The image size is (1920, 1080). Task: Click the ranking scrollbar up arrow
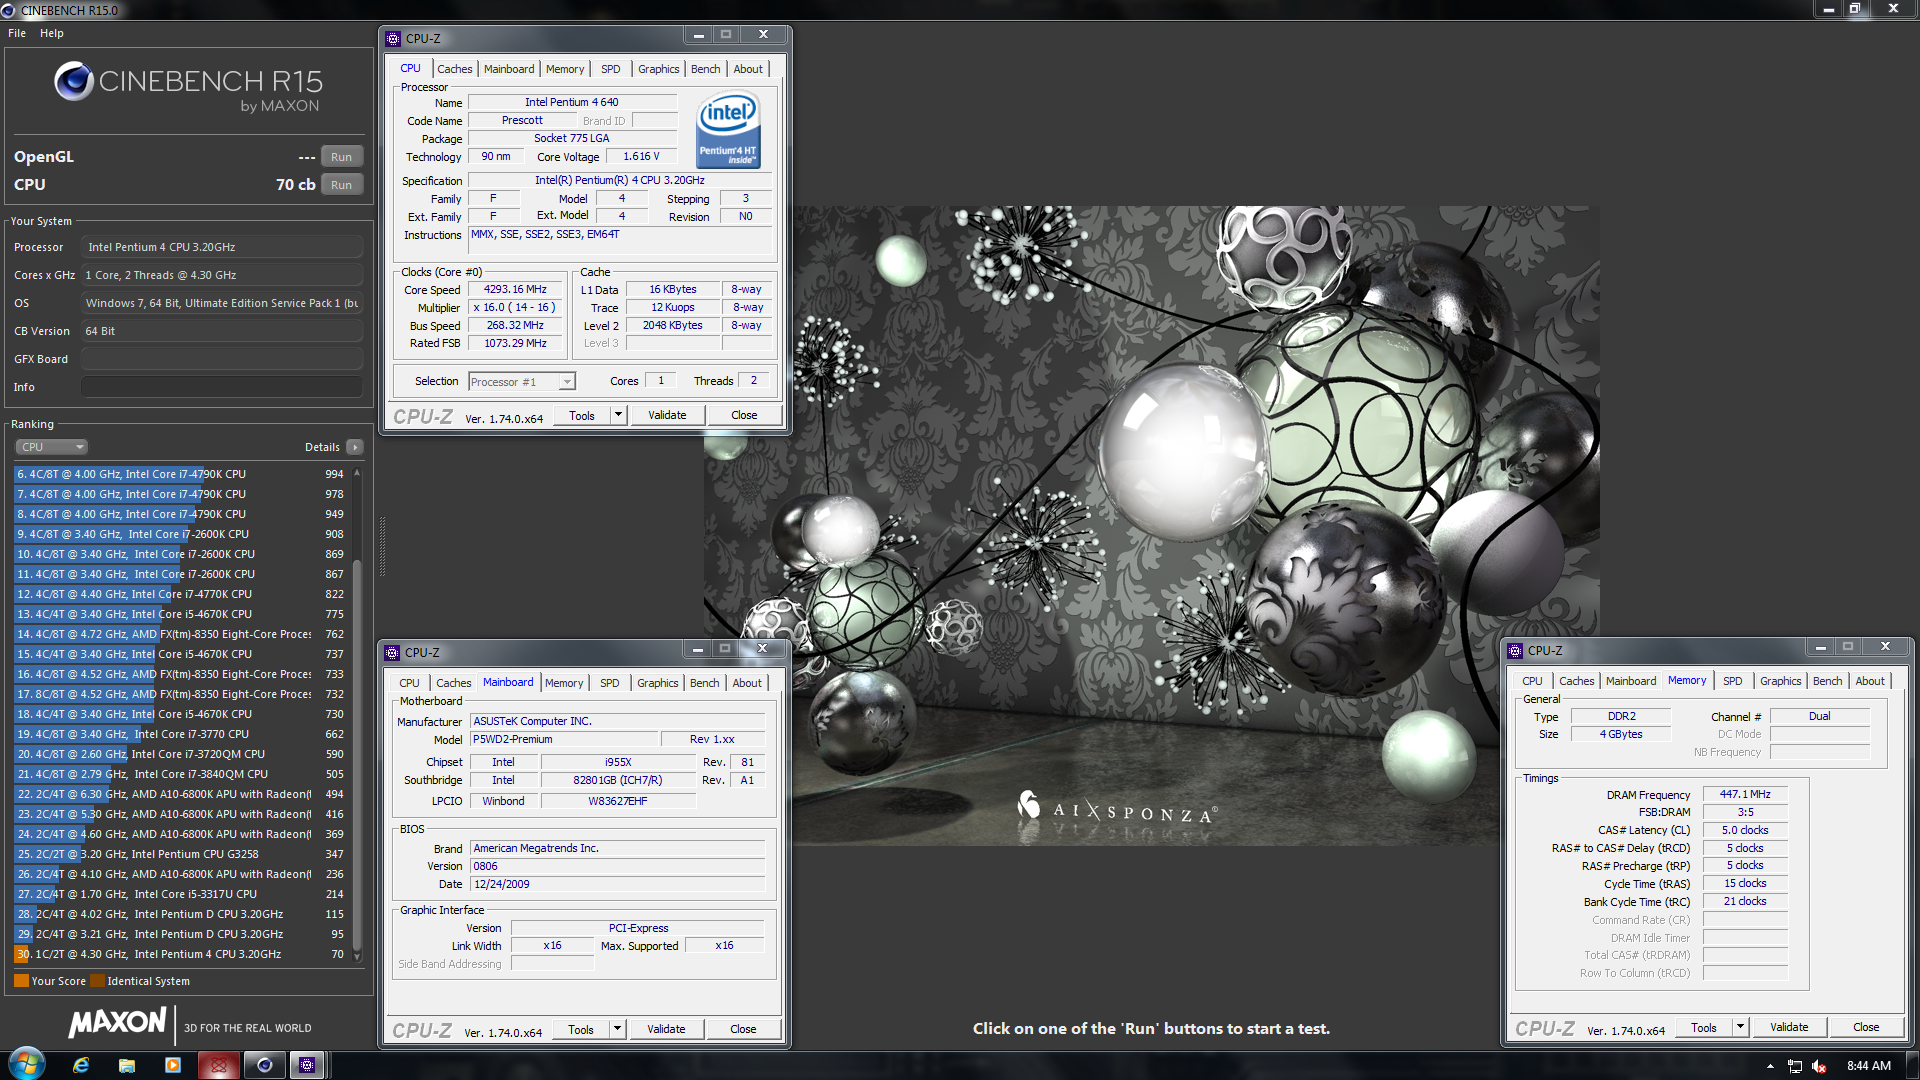point(357,472)
